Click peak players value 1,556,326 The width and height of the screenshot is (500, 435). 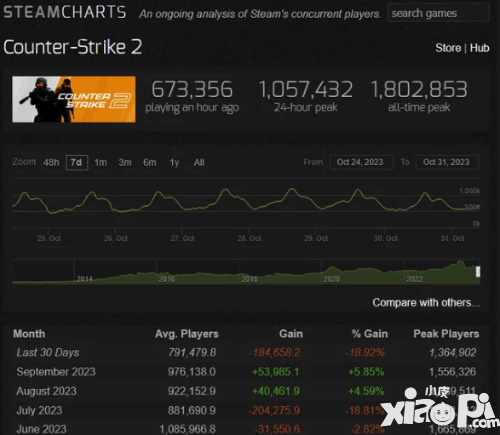point(453,372)
